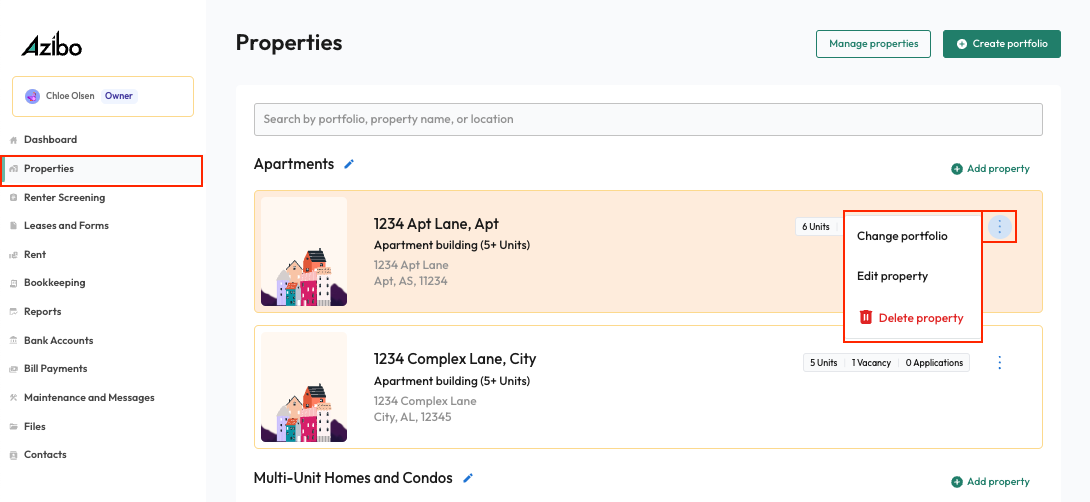Image resolution: width=1090 pixels, height=502 pixels.
Task: Add property under Multi-Unit Homes and Condos
Action: pyautogui.click(x=990, y=482)
